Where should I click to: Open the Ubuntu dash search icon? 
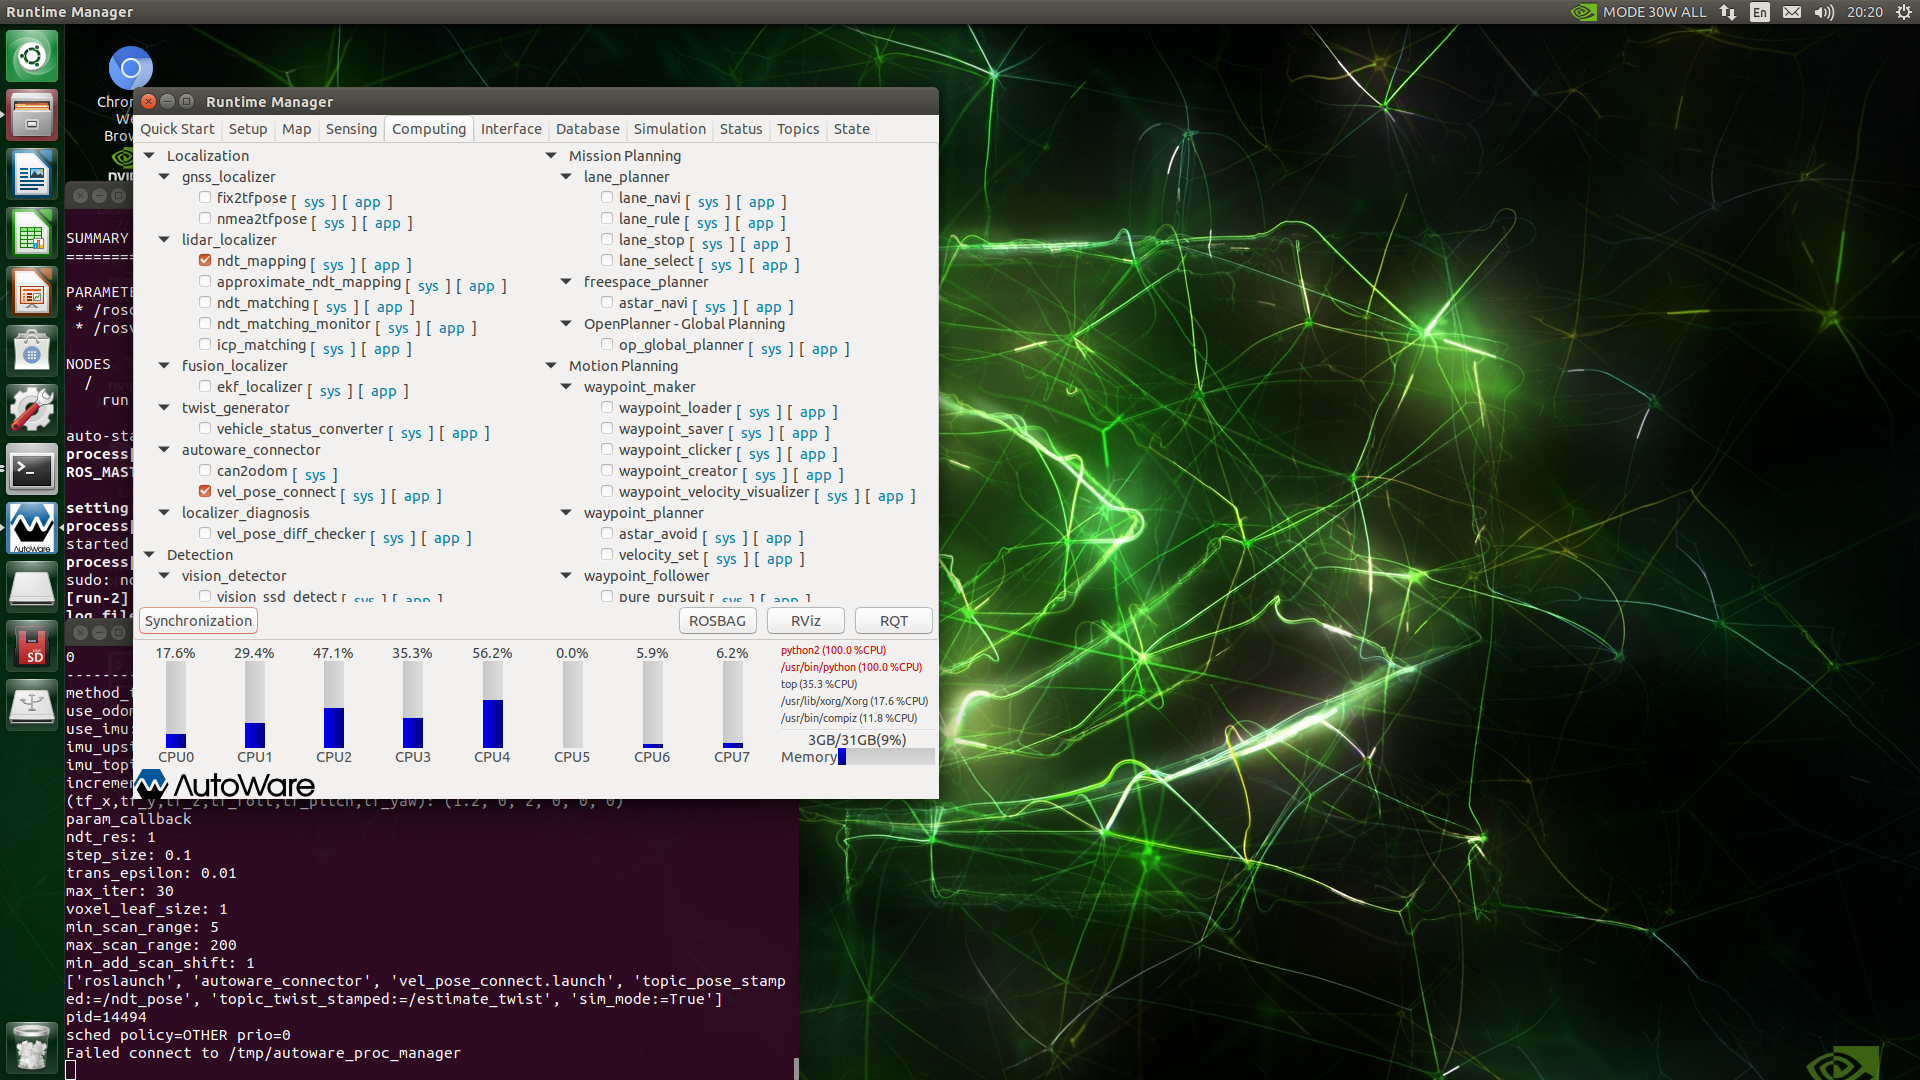pos(32,56)
